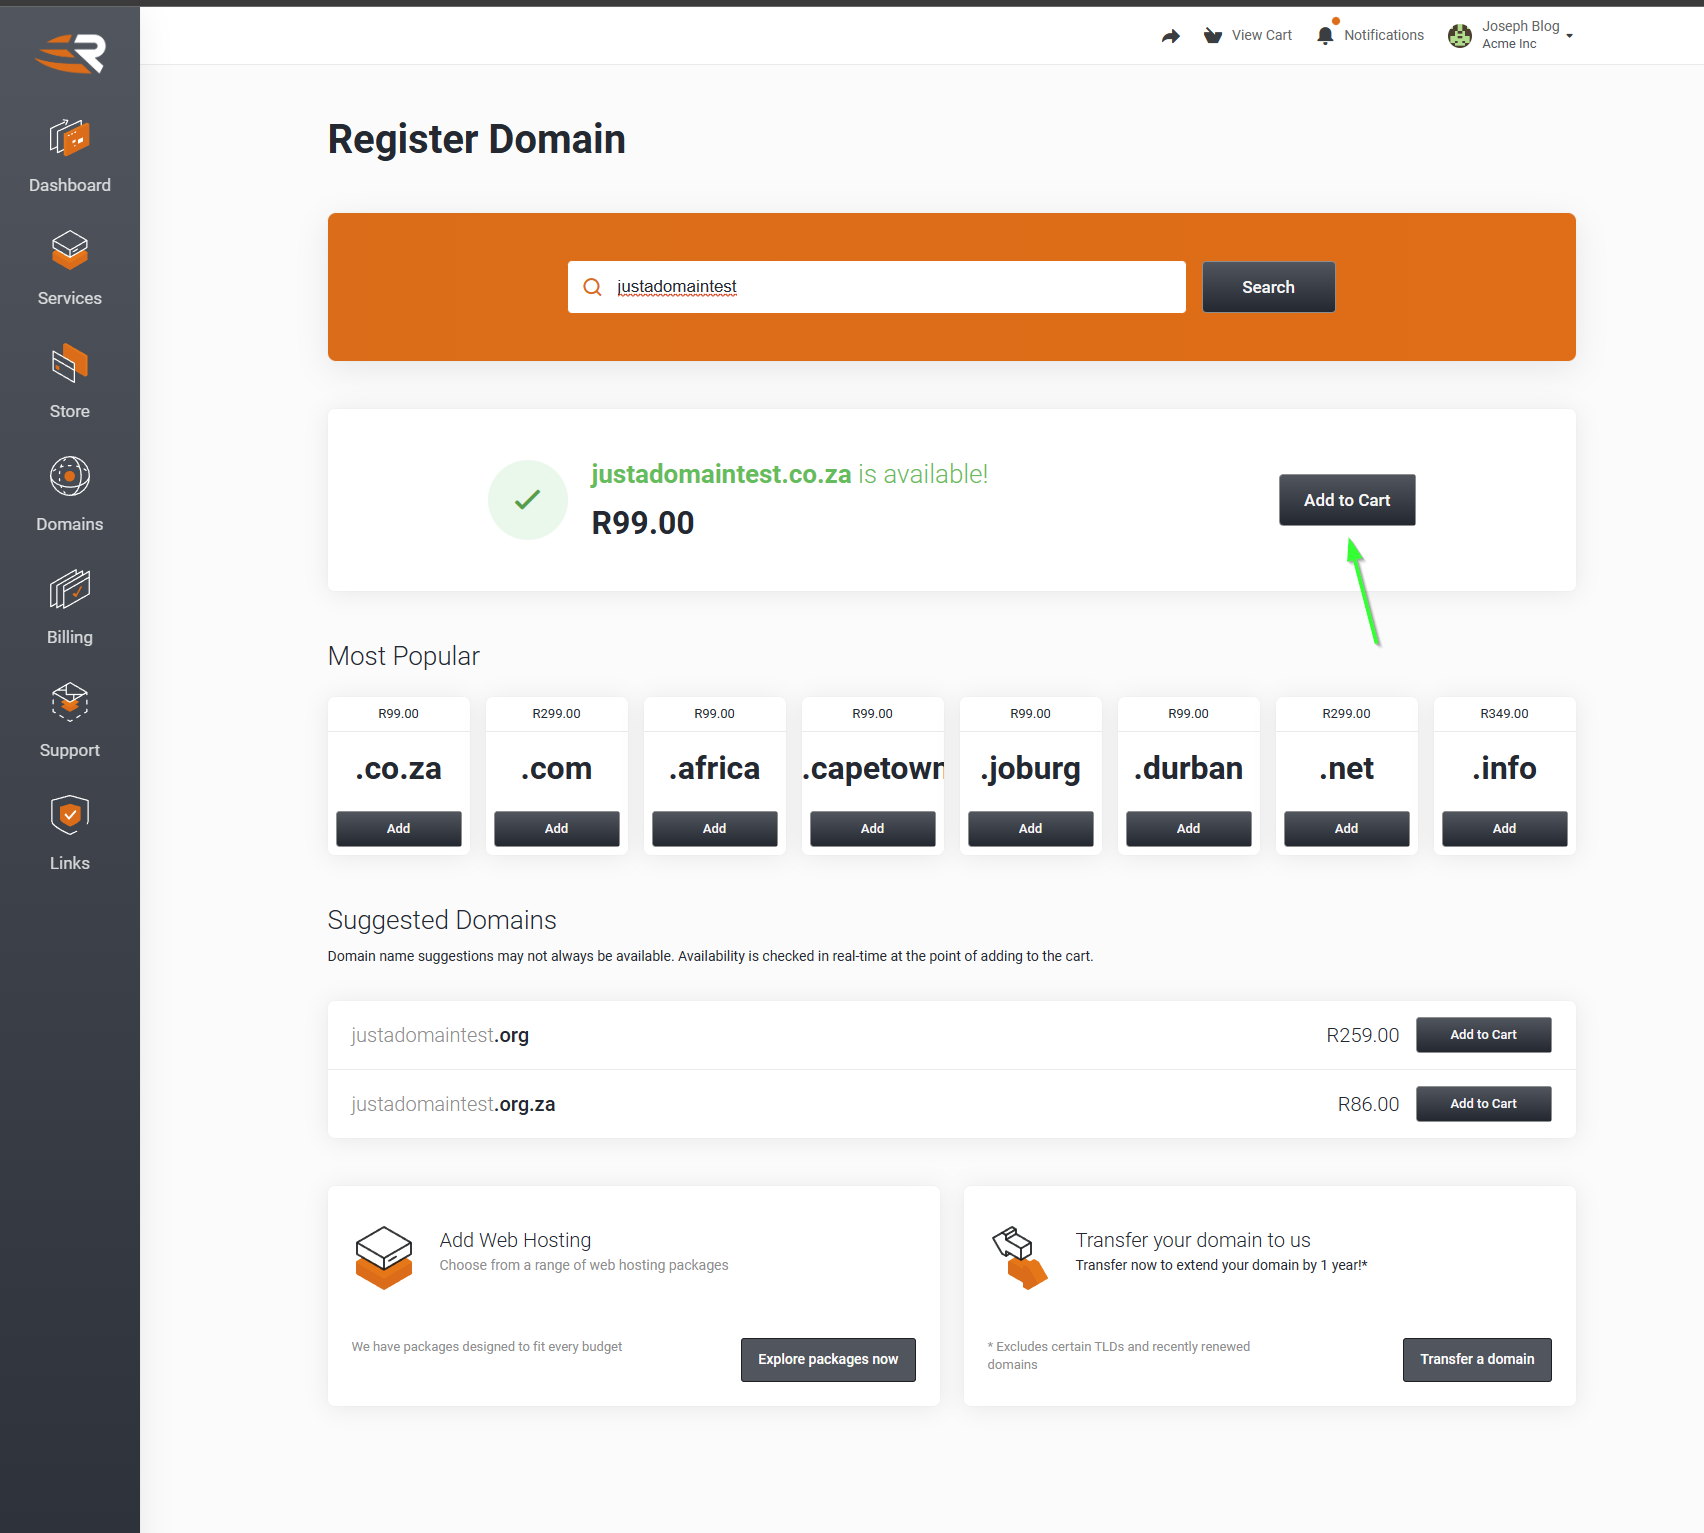Open View Cart from the top bar

click(1247, 35)
